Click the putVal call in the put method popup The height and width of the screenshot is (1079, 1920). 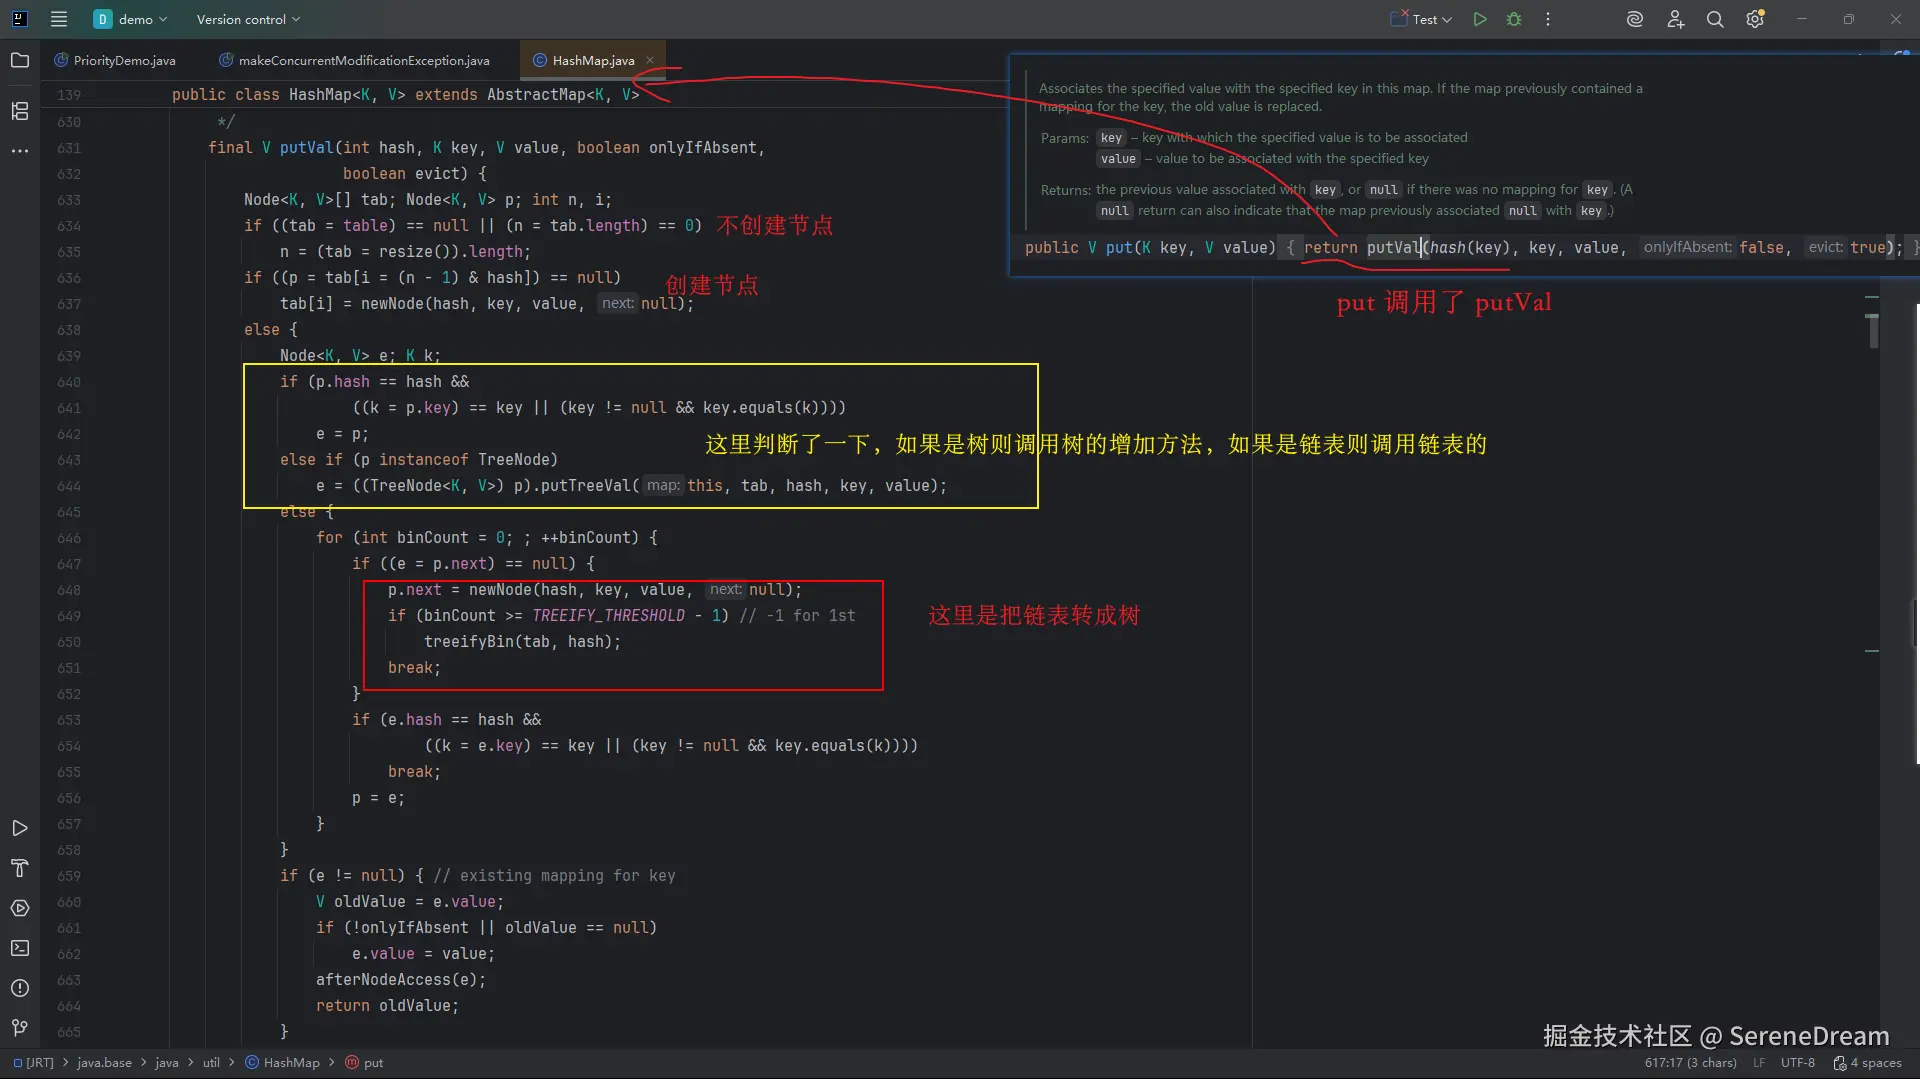pos(1393,248)
